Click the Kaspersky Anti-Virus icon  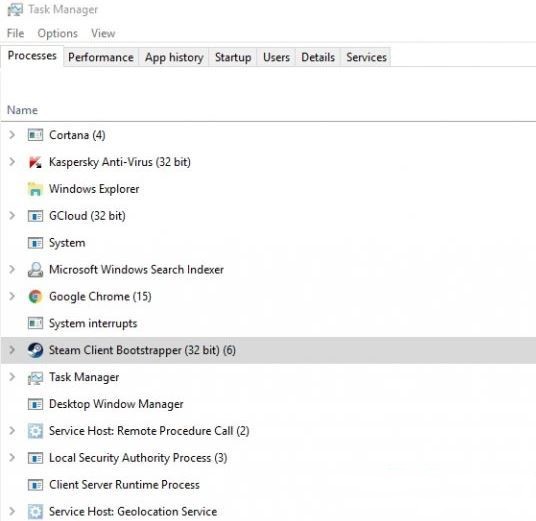coord(35,162)
